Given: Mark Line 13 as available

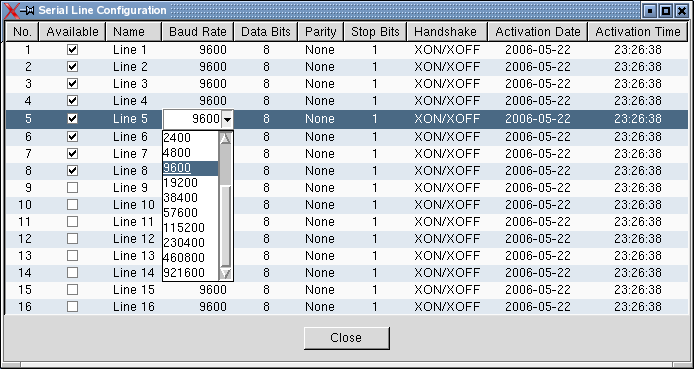Looking at the screenshot, I should (72, 255).
